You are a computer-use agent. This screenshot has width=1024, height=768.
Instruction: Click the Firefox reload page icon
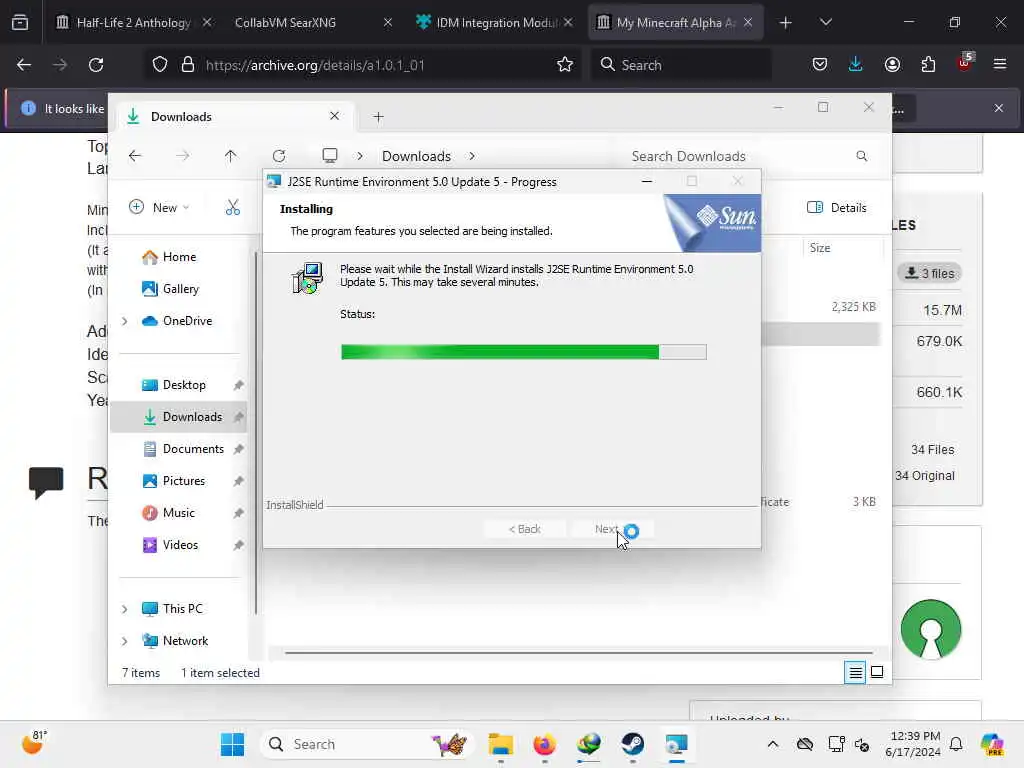96,65
